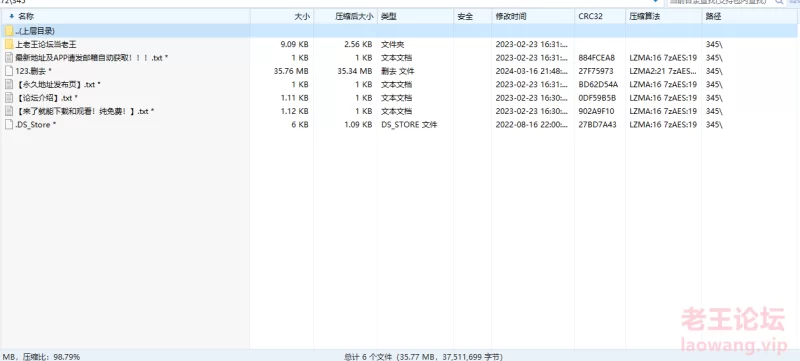The height and width of the screenshot is (361, 800).
Task: Click the 1 KB size of 【永久地址发布页】.txt
Action: (x=300, y=84)
